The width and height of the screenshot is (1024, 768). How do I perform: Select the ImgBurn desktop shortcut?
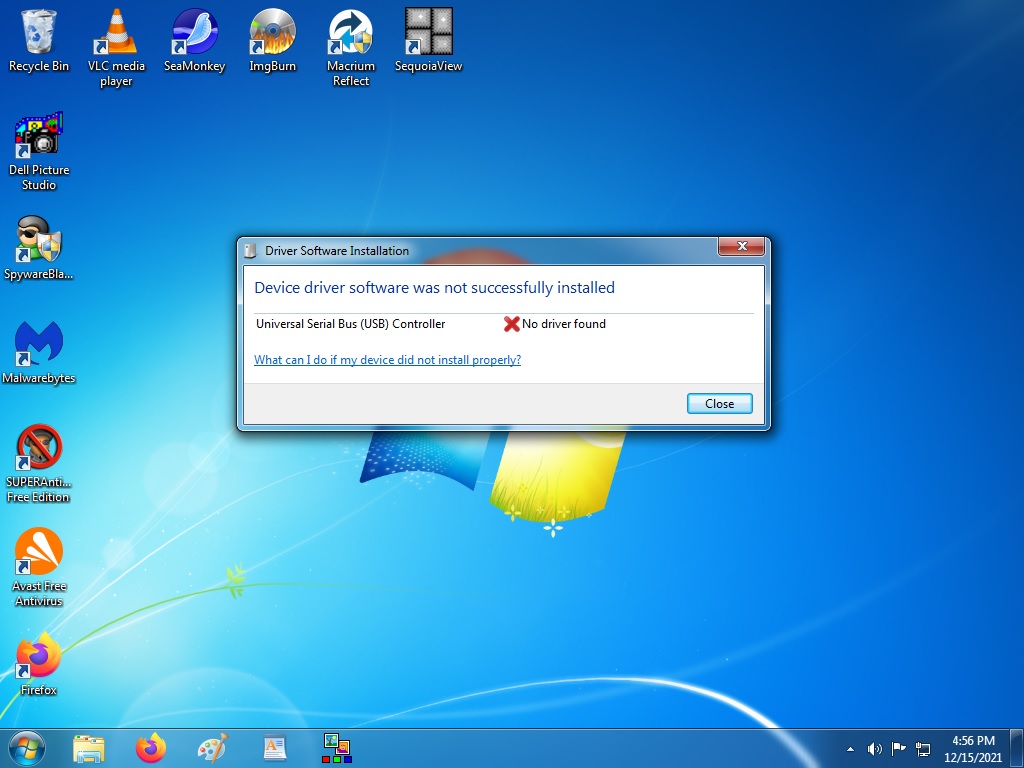tap(272, 40)
